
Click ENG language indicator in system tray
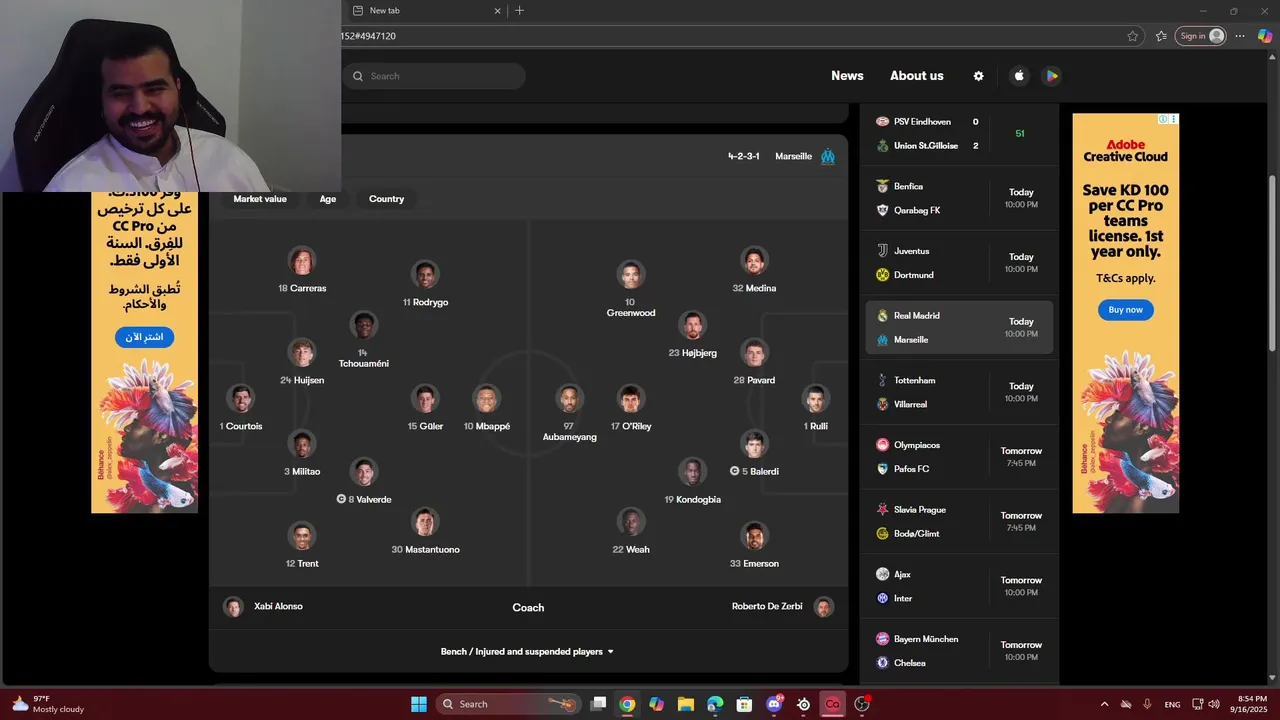coord(1172,704)
